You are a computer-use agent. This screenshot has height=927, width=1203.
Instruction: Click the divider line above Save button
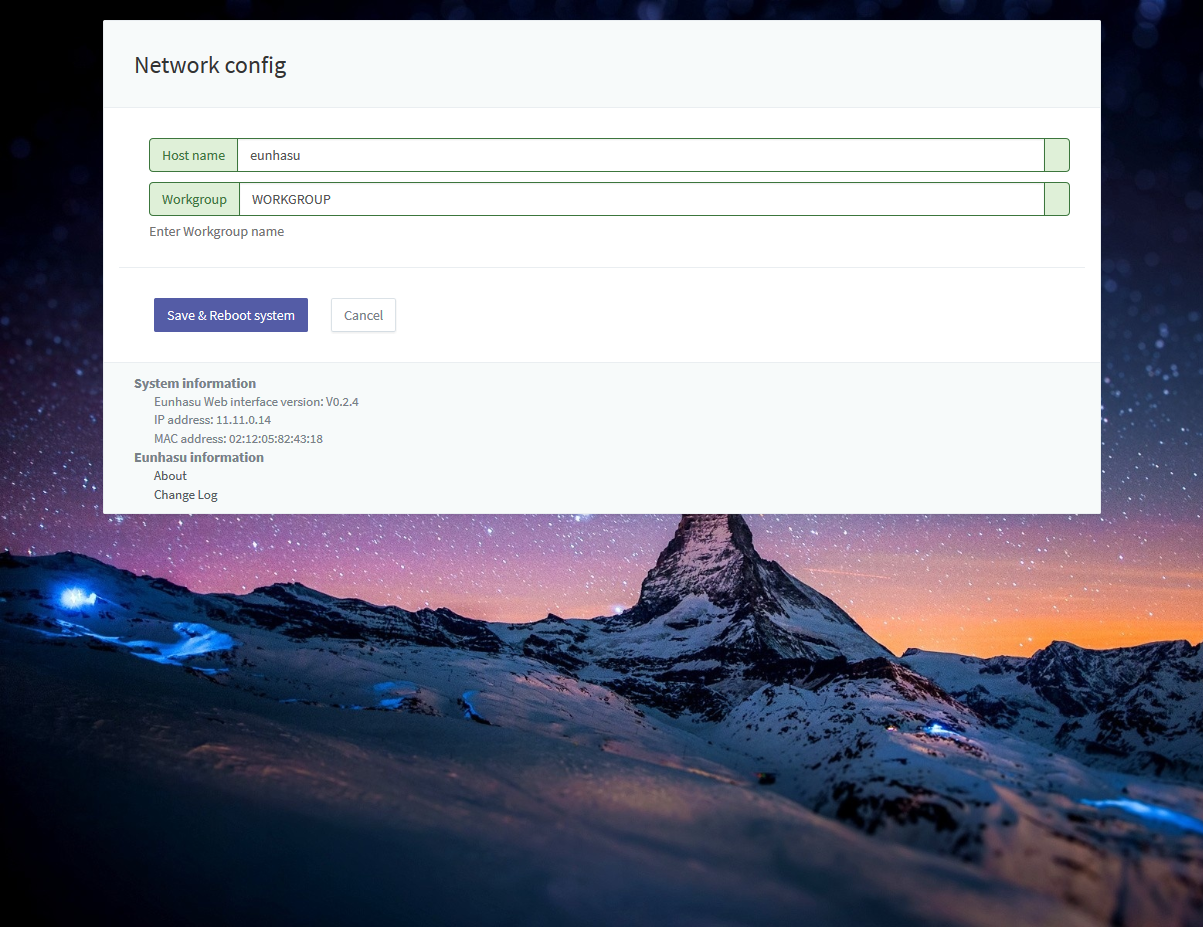[x=601, y=267]
